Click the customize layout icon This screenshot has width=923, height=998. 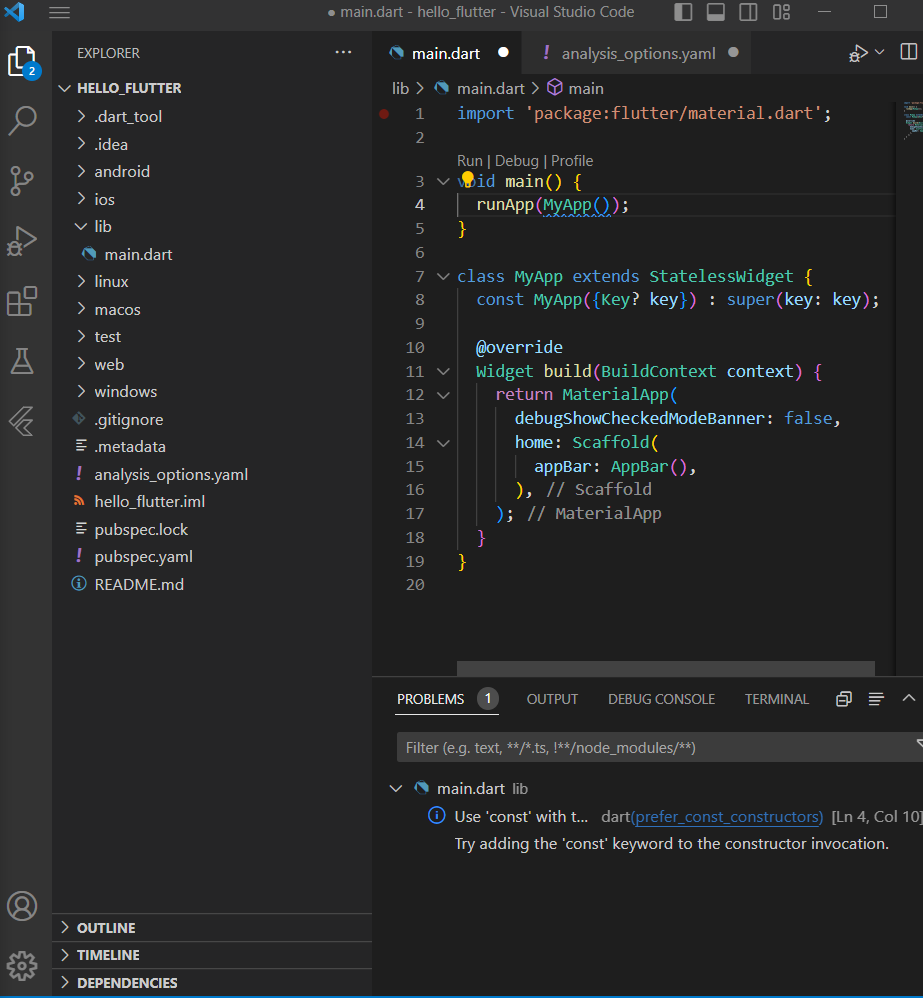(x=781, y=12)
